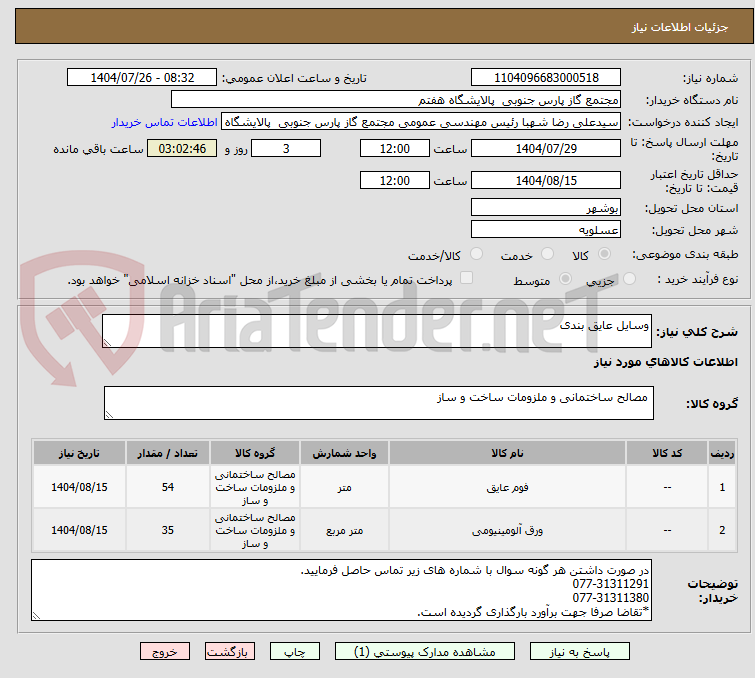
Task: Click the پاسخ به نیاز button
Action: [580, 652]
